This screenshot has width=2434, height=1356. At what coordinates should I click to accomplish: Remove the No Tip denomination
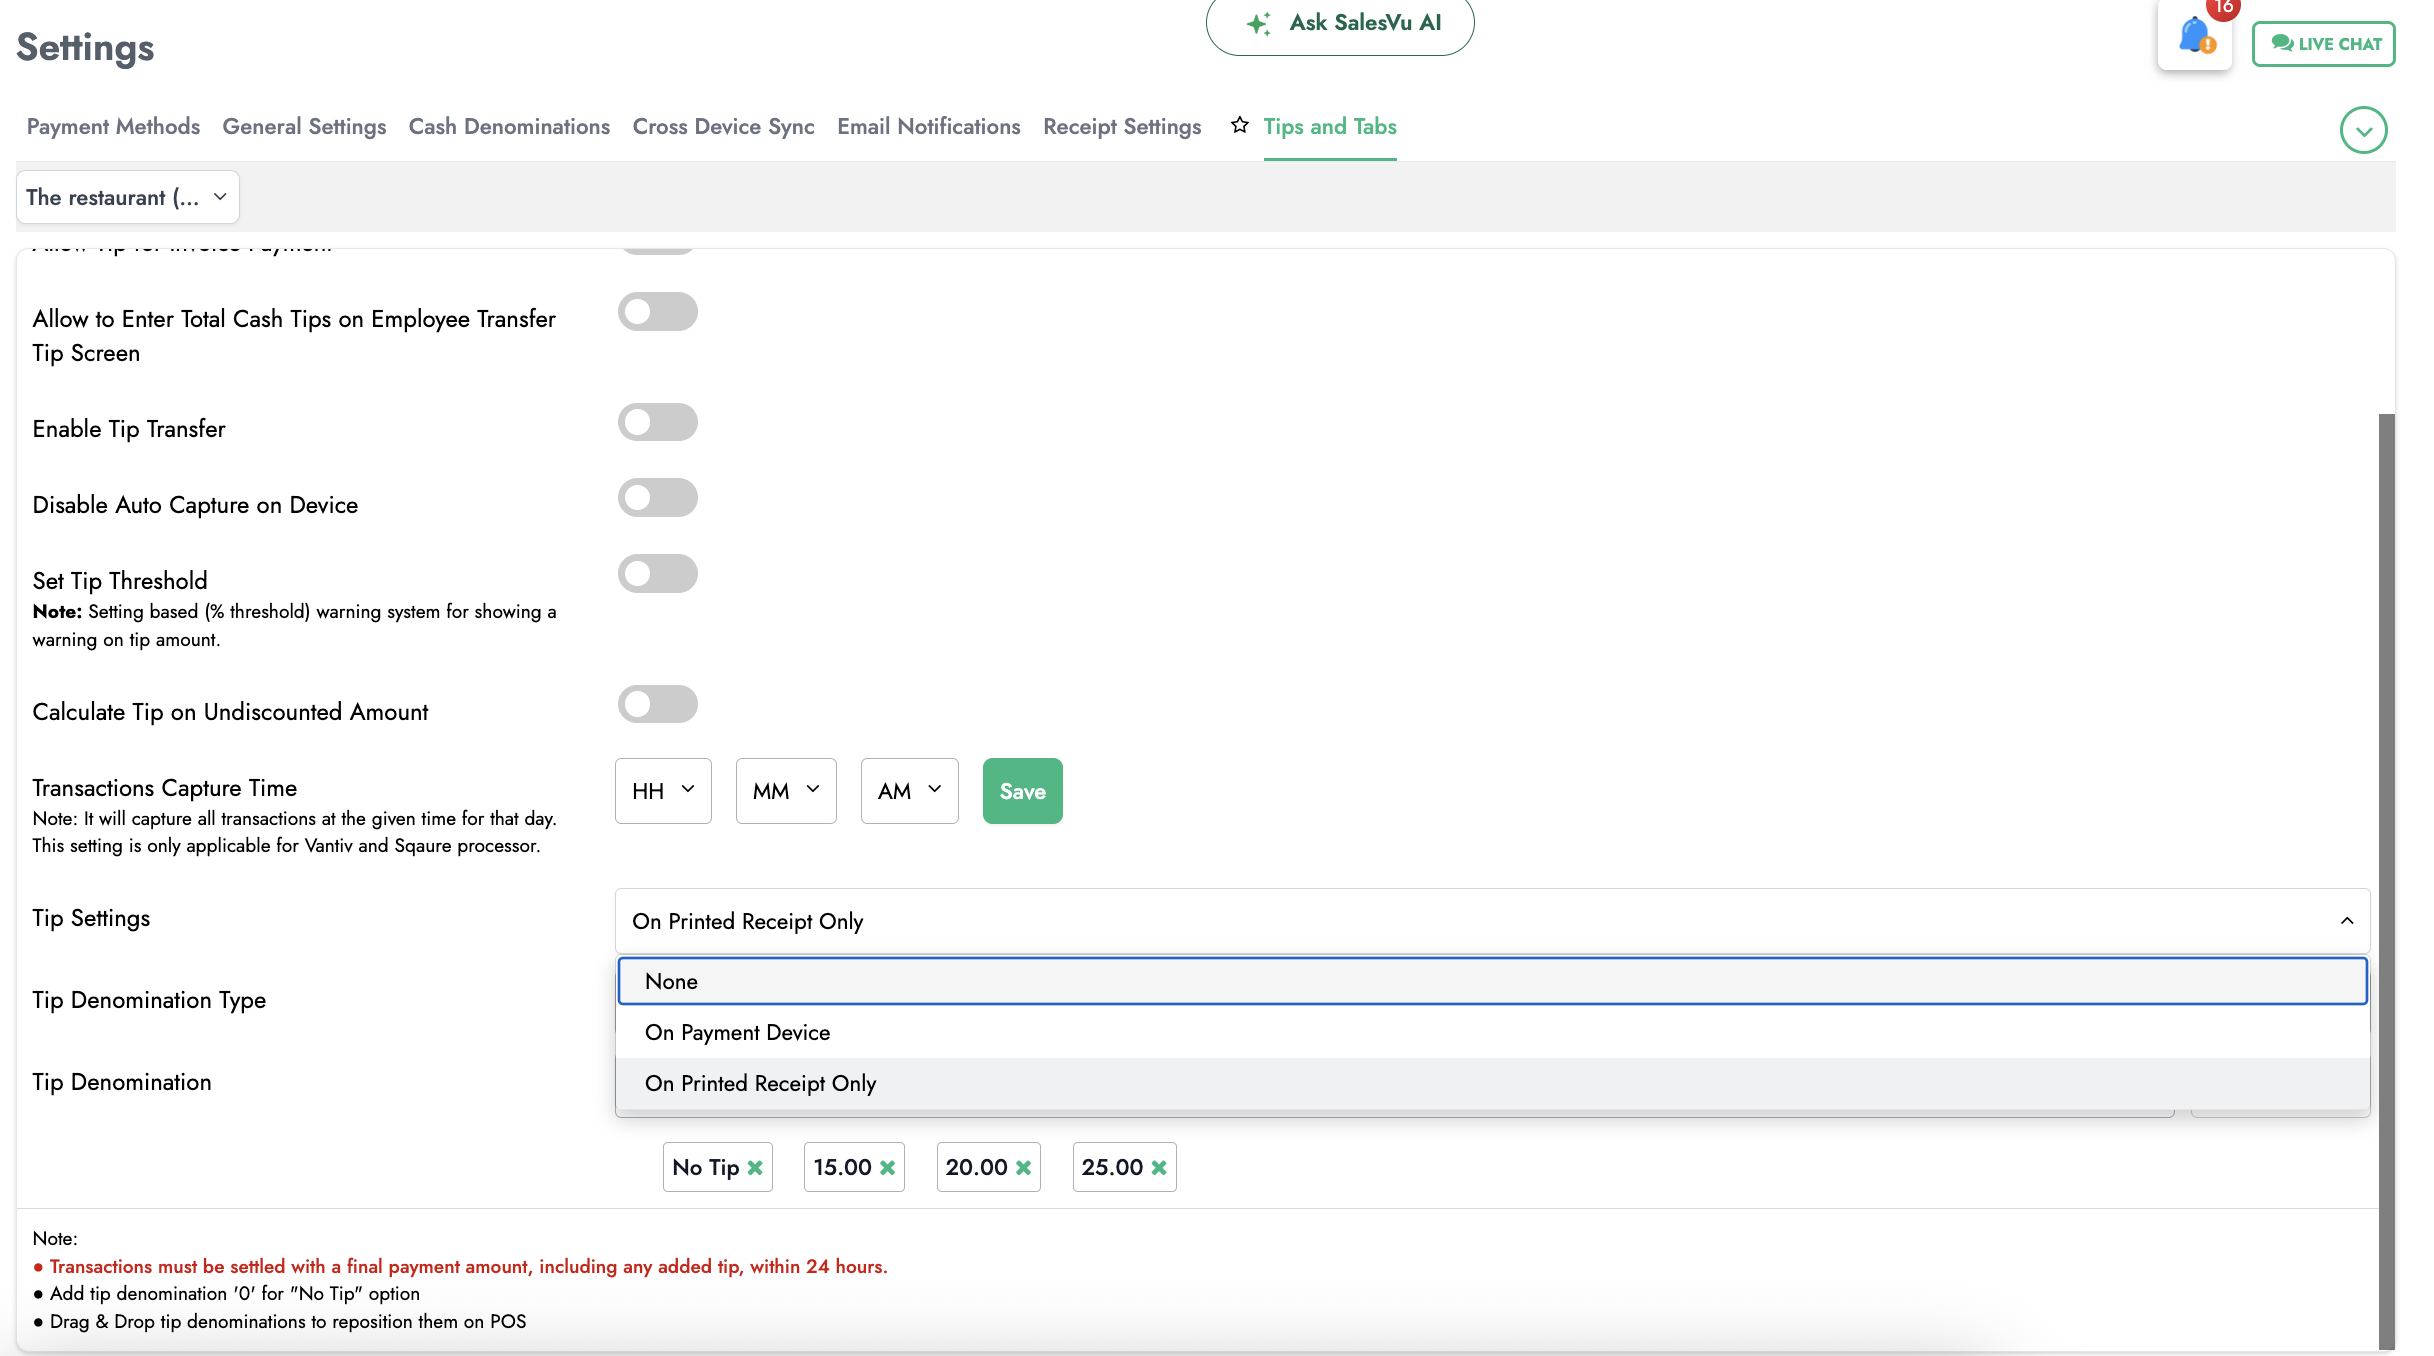point(755,1167)
